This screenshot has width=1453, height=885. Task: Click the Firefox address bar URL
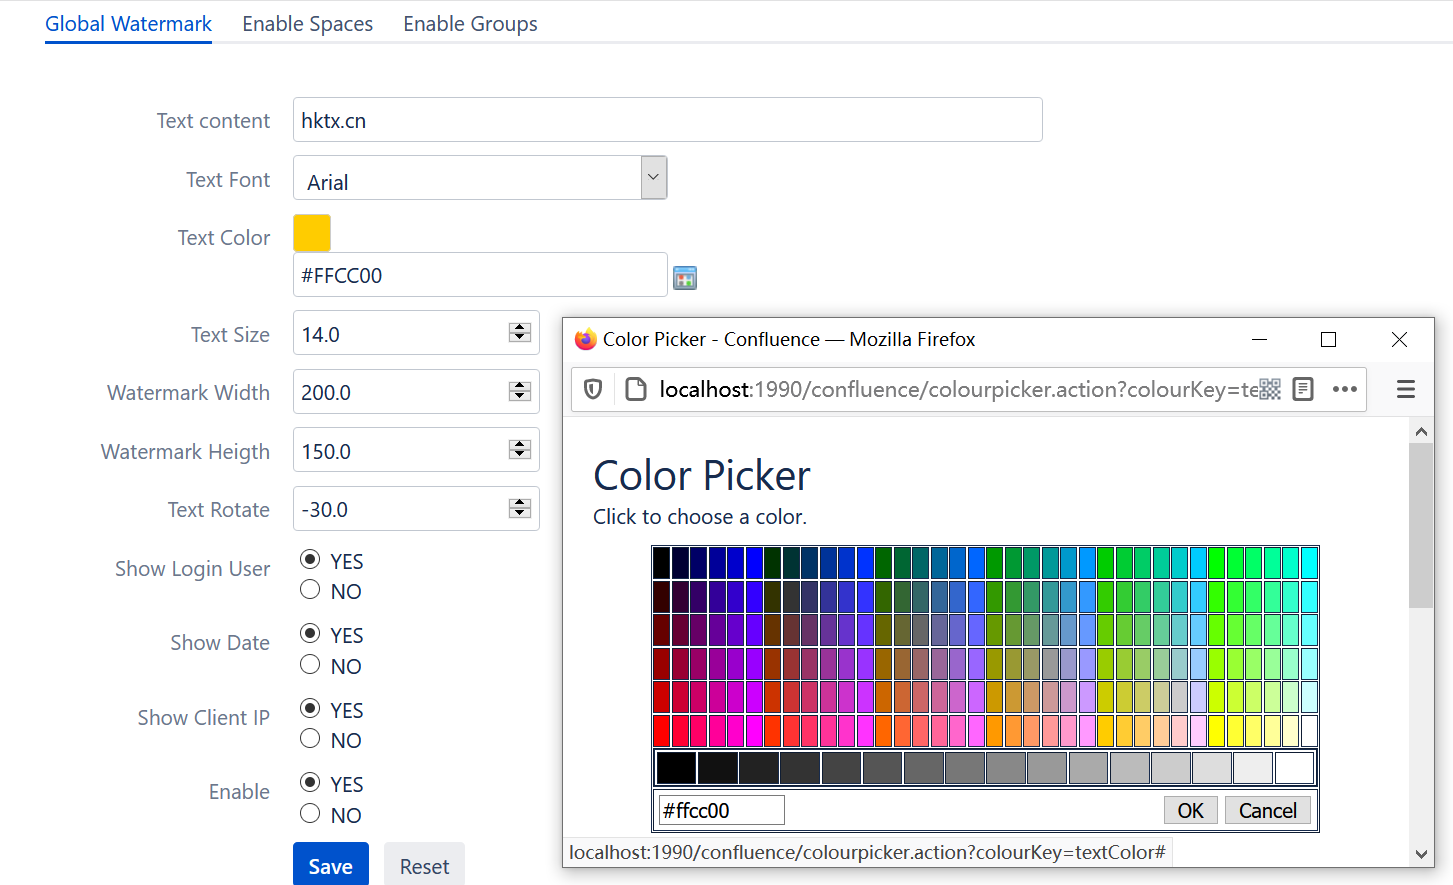pos(956,389)
